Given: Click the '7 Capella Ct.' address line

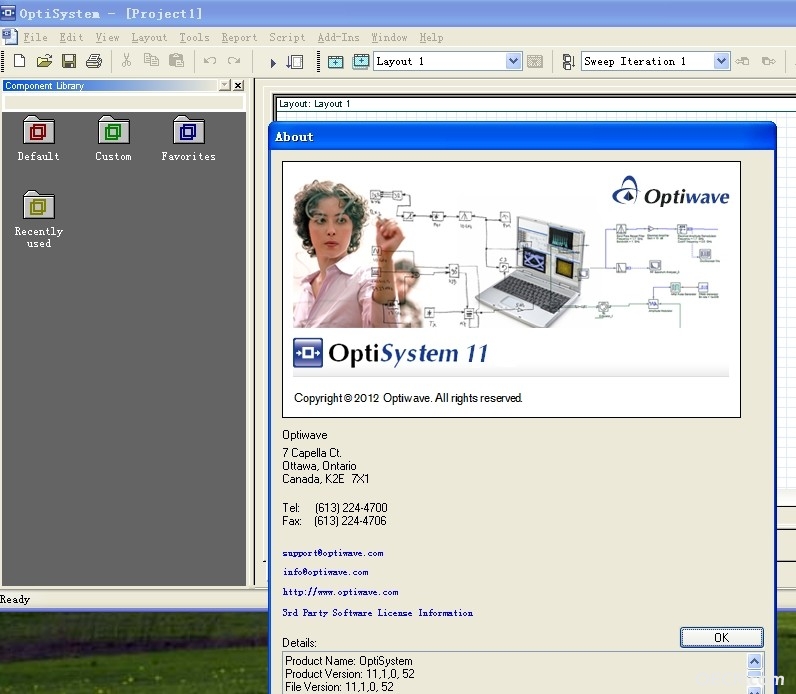Looking at the screenshot, I should click(312, 452).
